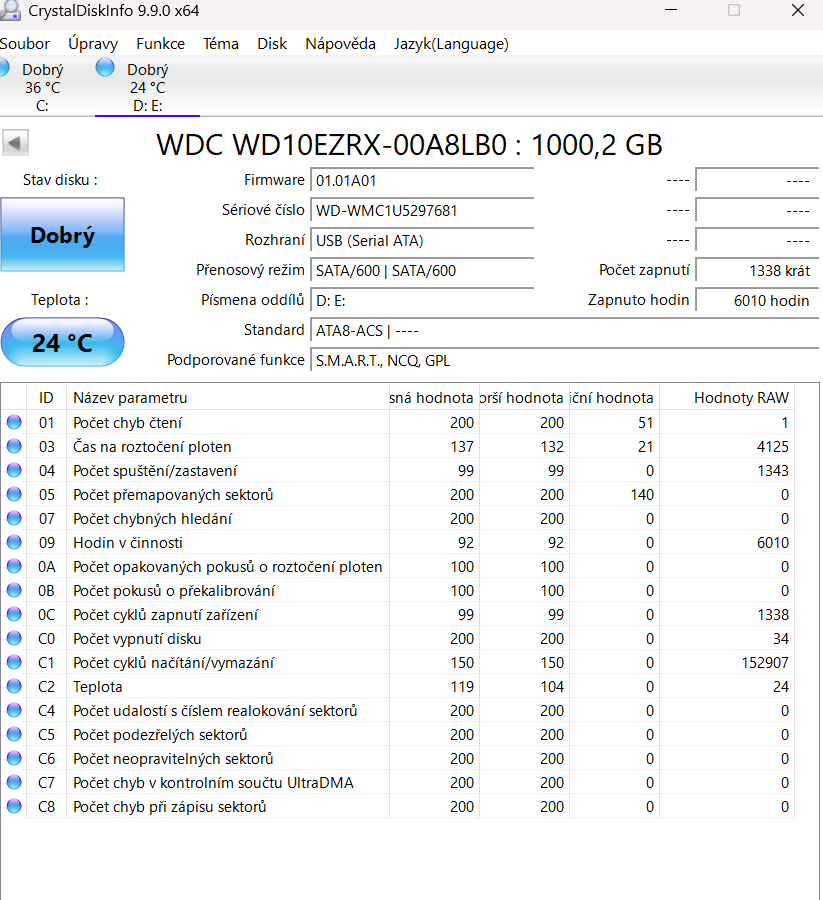Select the row Čas na roztočení ploten
This screenshot has height=900, width=823.
[398, 446]
